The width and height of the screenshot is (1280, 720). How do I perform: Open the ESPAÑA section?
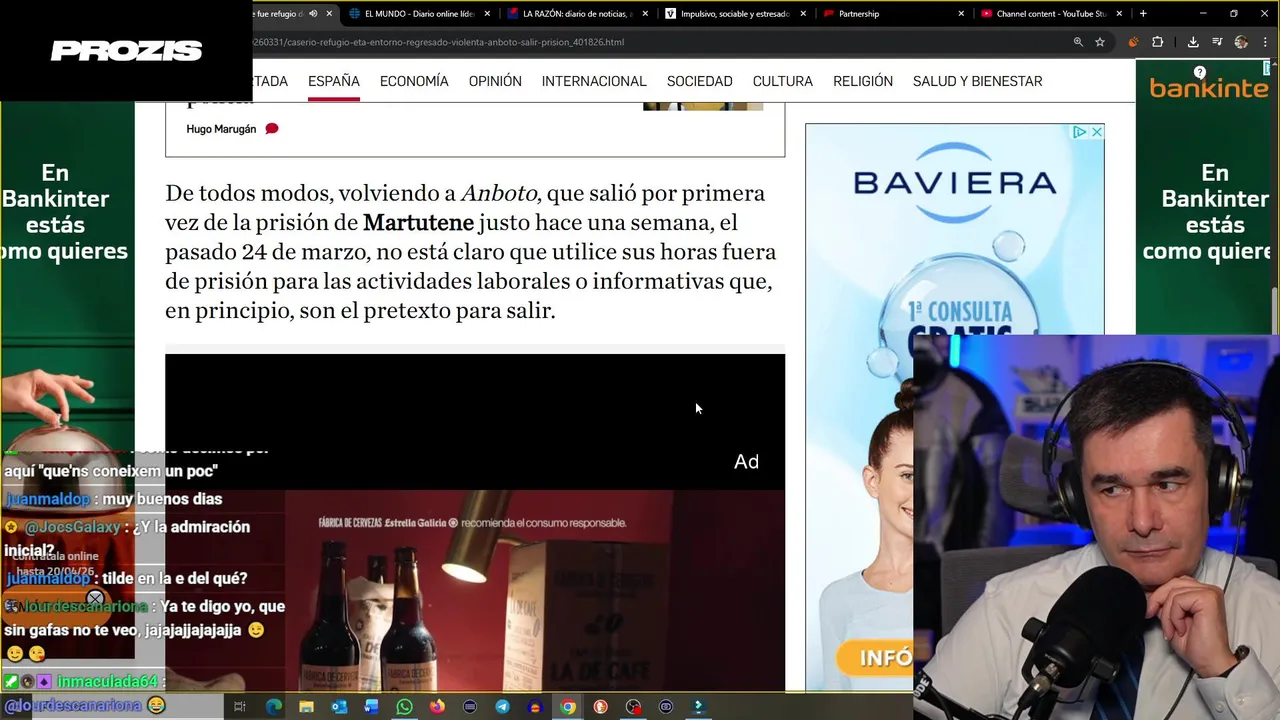(334, 81)
